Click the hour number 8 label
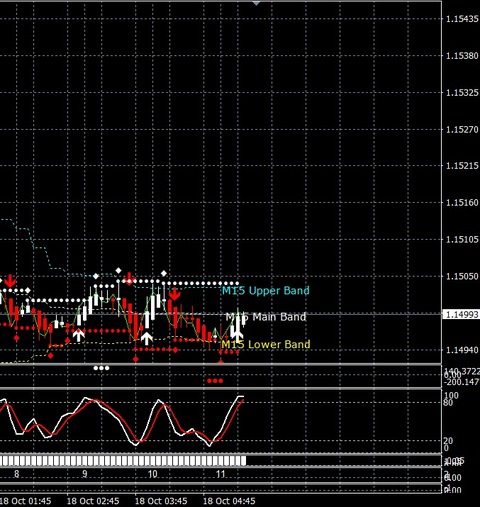 [x=17, y=474]
